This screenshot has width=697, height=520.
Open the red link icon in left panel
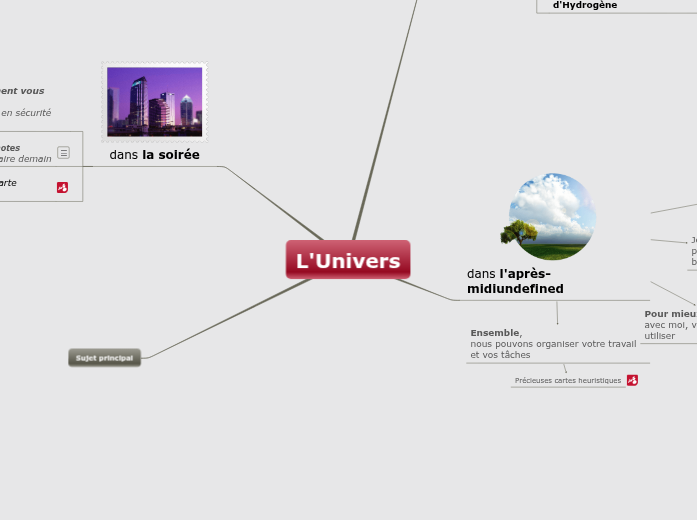[62, 187]
